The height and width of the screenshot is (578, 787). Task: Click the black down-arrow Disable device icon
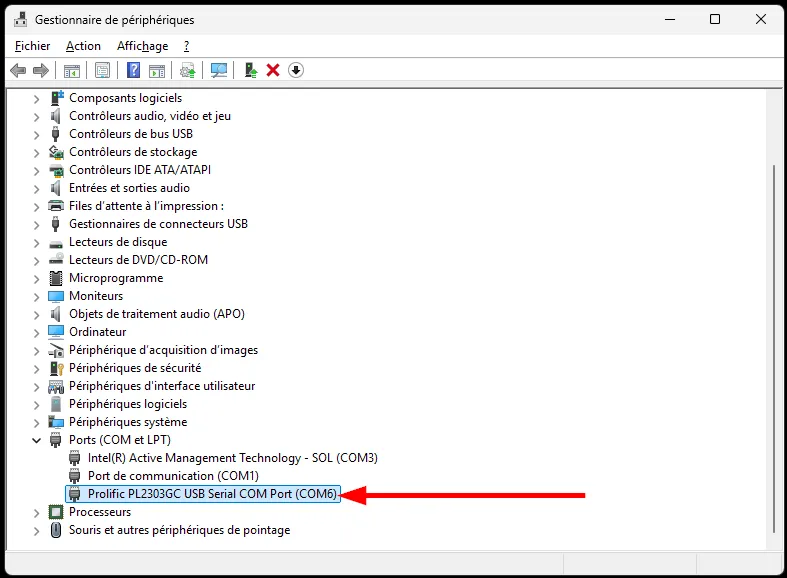(x=295, y=70)
